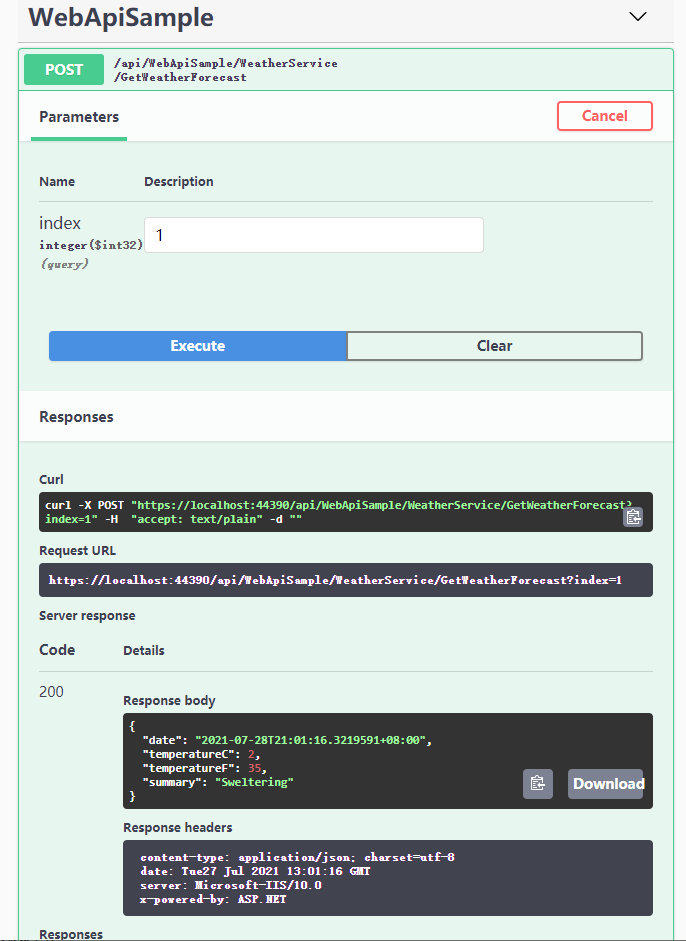The height and width of the screenshot is (941, 686).
Task: Select the Parameters tab
Action: click(x=79, y=117)
